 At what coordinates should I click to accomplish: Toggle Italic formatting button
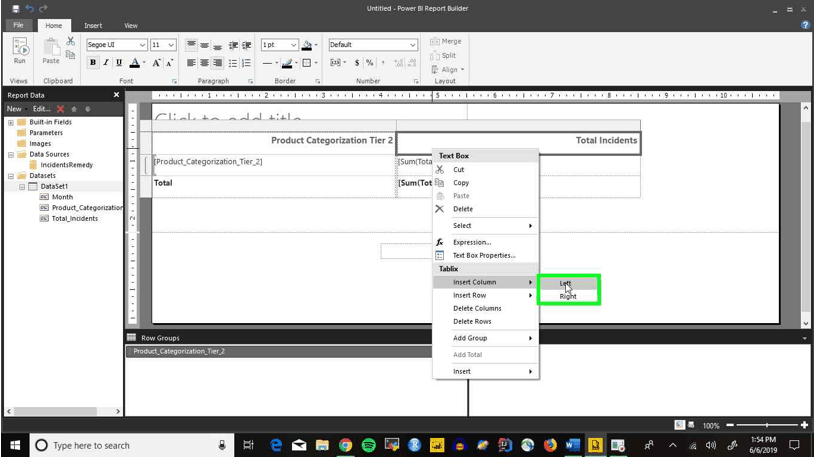click(x=106, y=62)
